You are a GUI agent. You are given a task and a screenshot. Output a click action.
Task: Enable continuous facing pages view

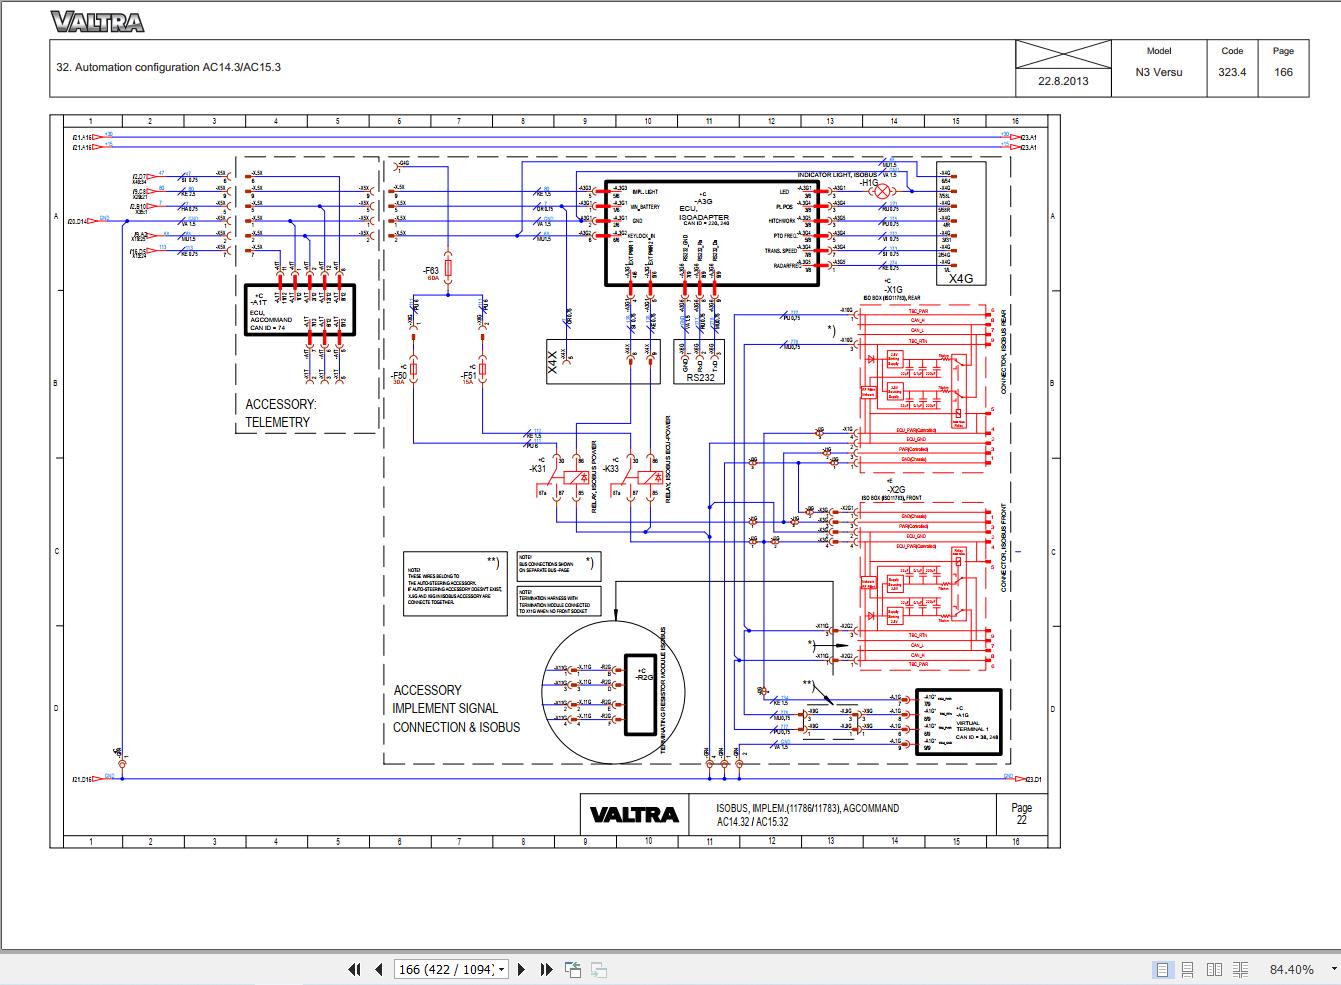click(1240, 969)
